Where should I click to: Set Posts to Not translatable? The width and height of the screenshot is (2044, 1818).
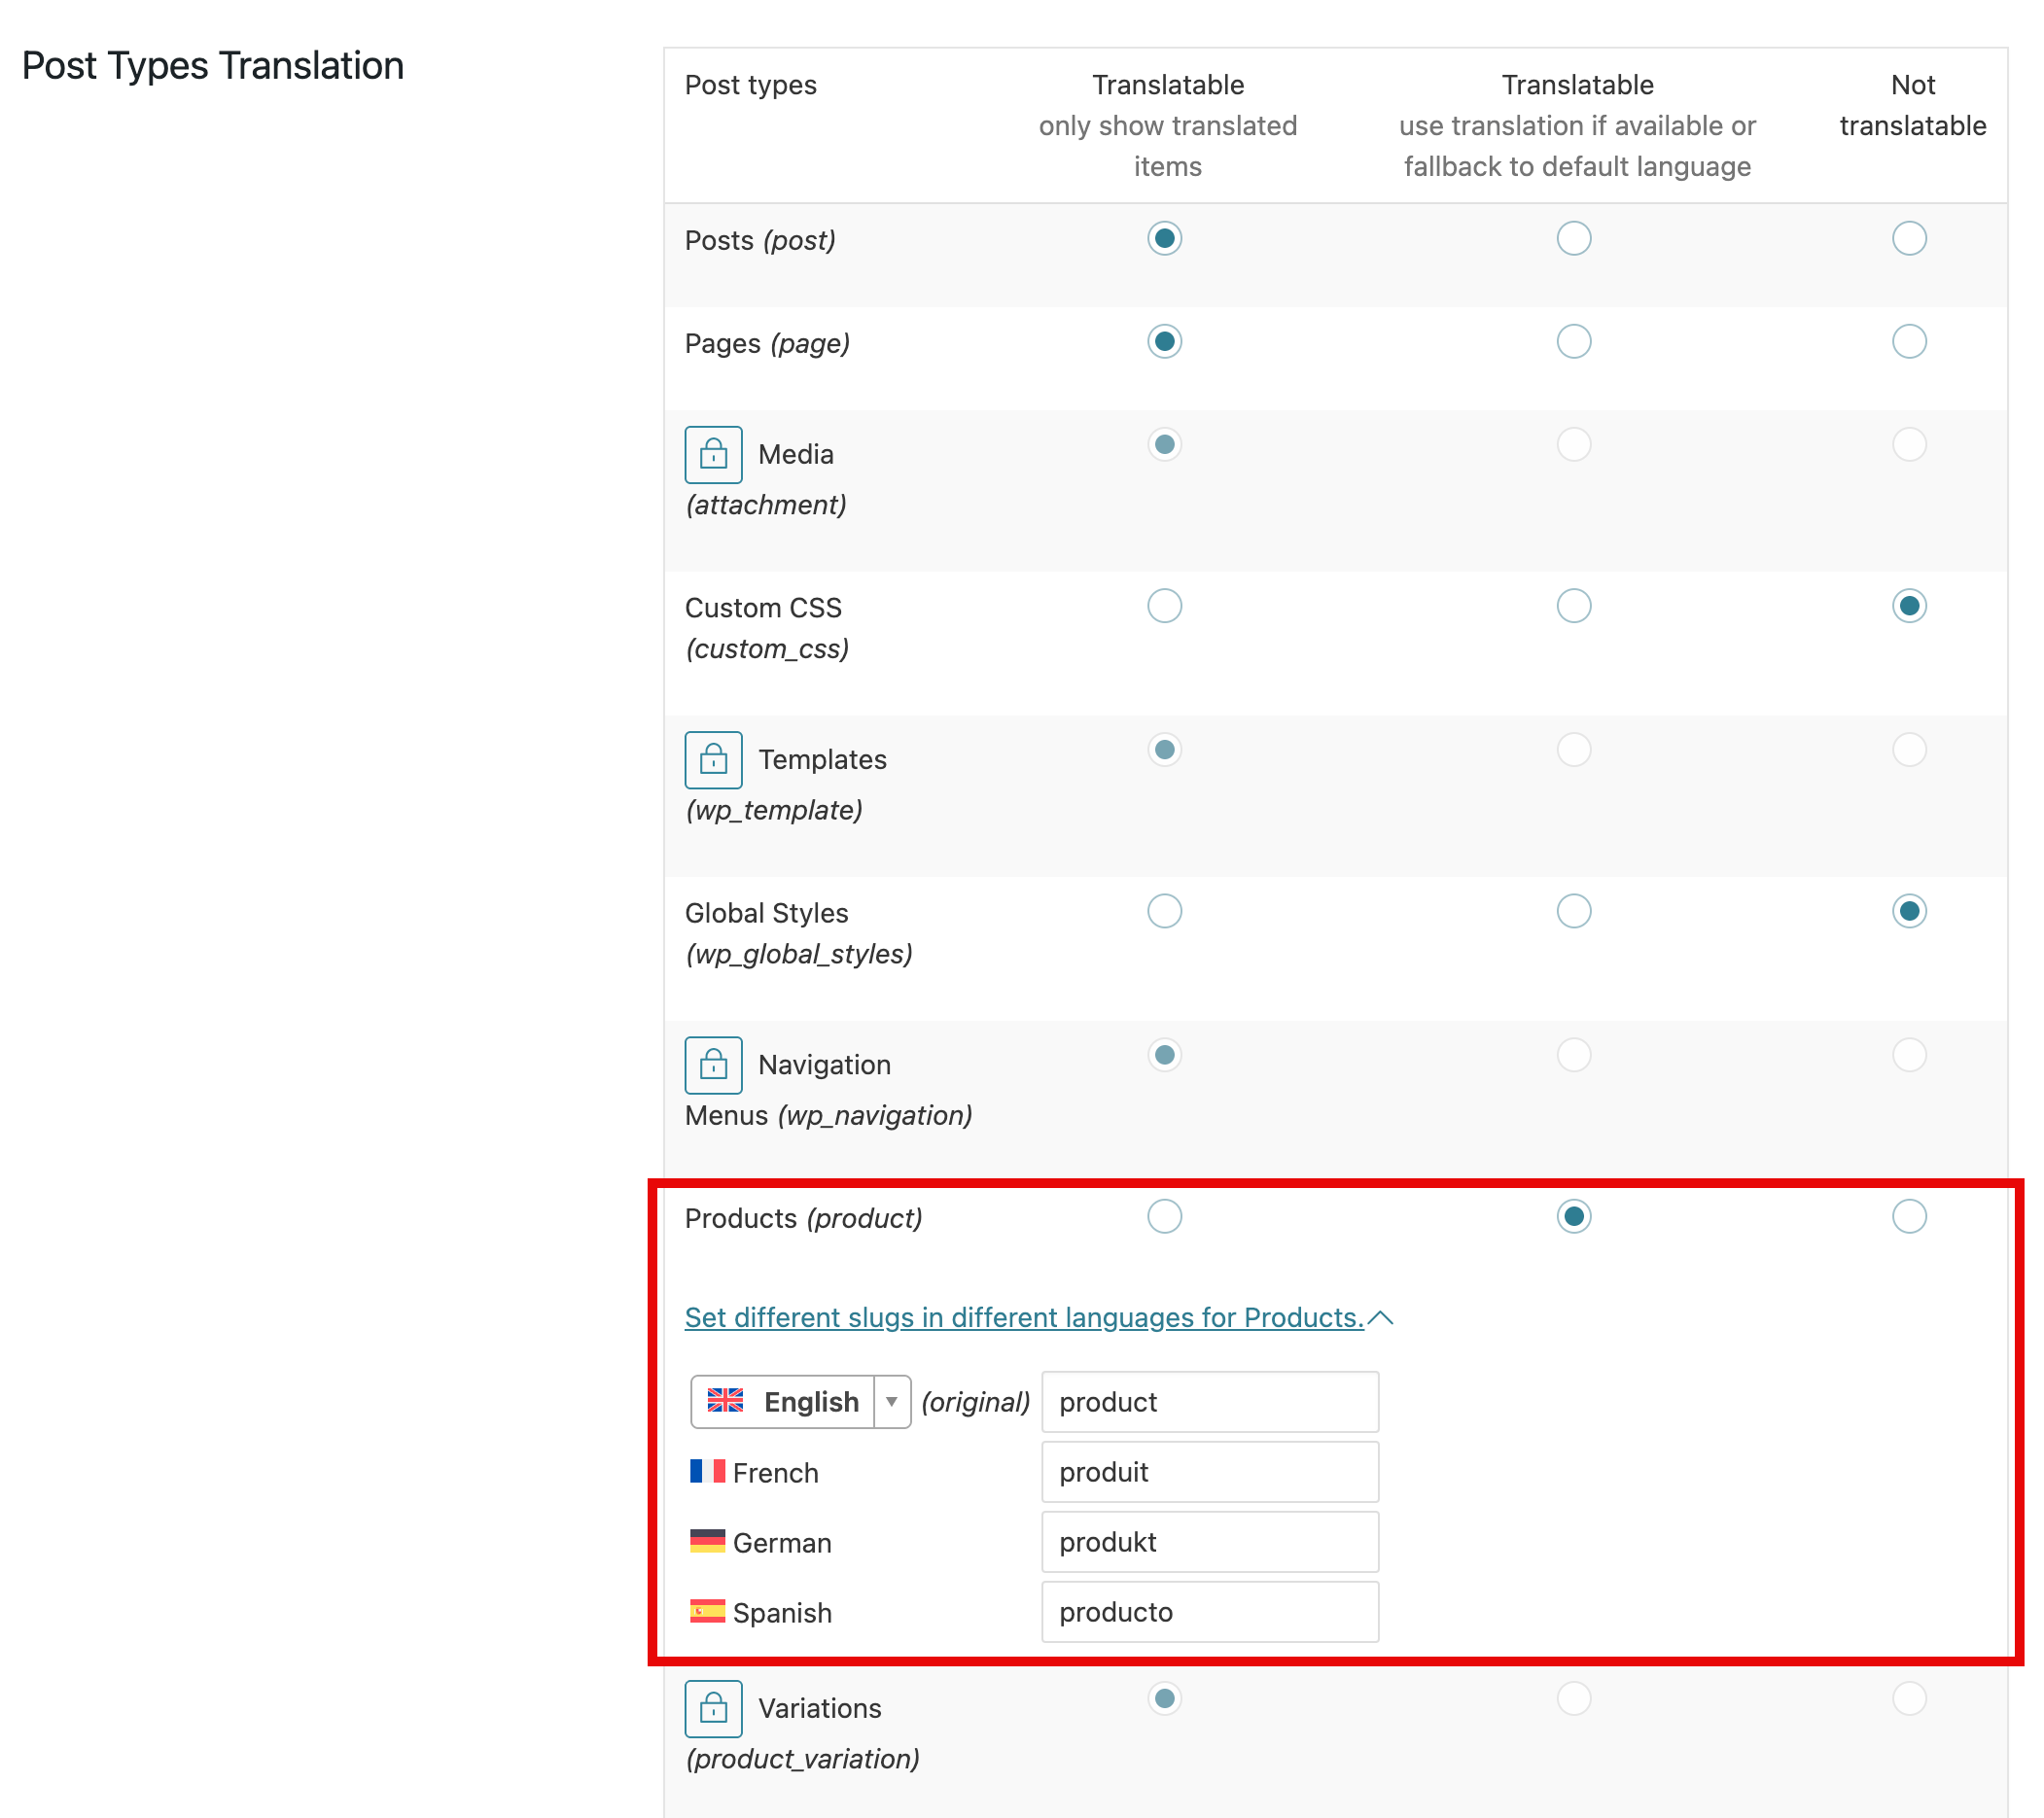click(1908, 238)
